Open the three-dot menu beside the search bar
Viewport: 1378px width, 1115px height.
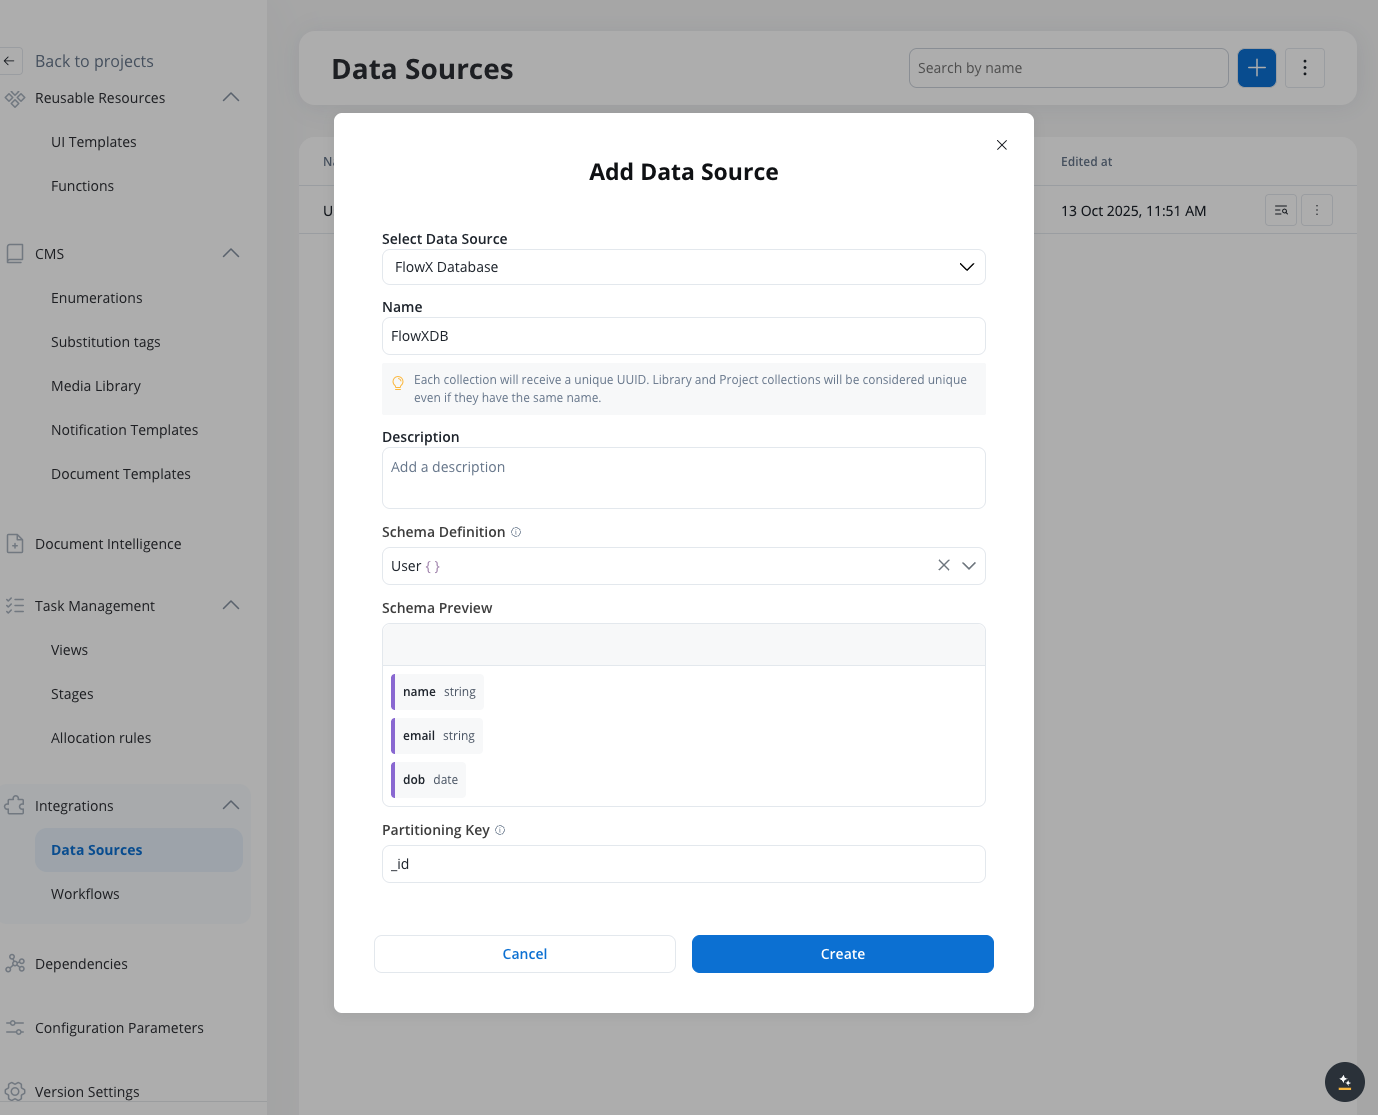click(1304, 68)
